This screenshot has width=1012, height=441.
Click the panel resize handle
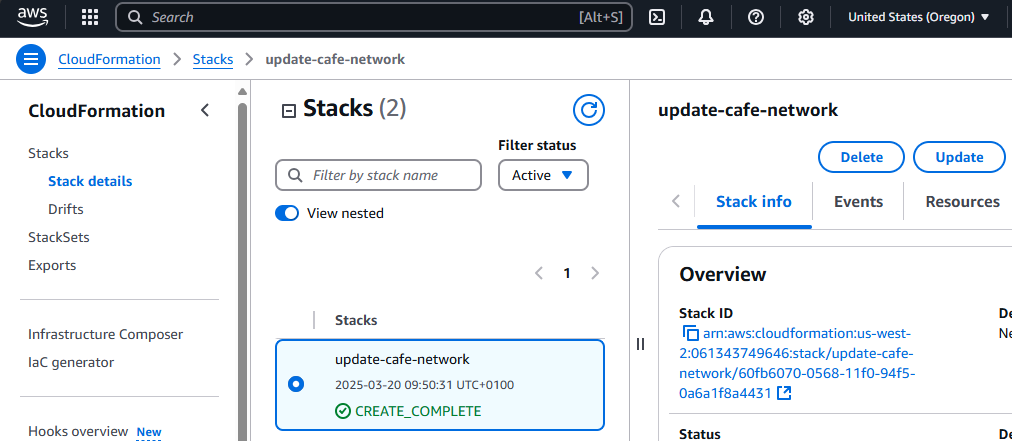coord(640,344)
